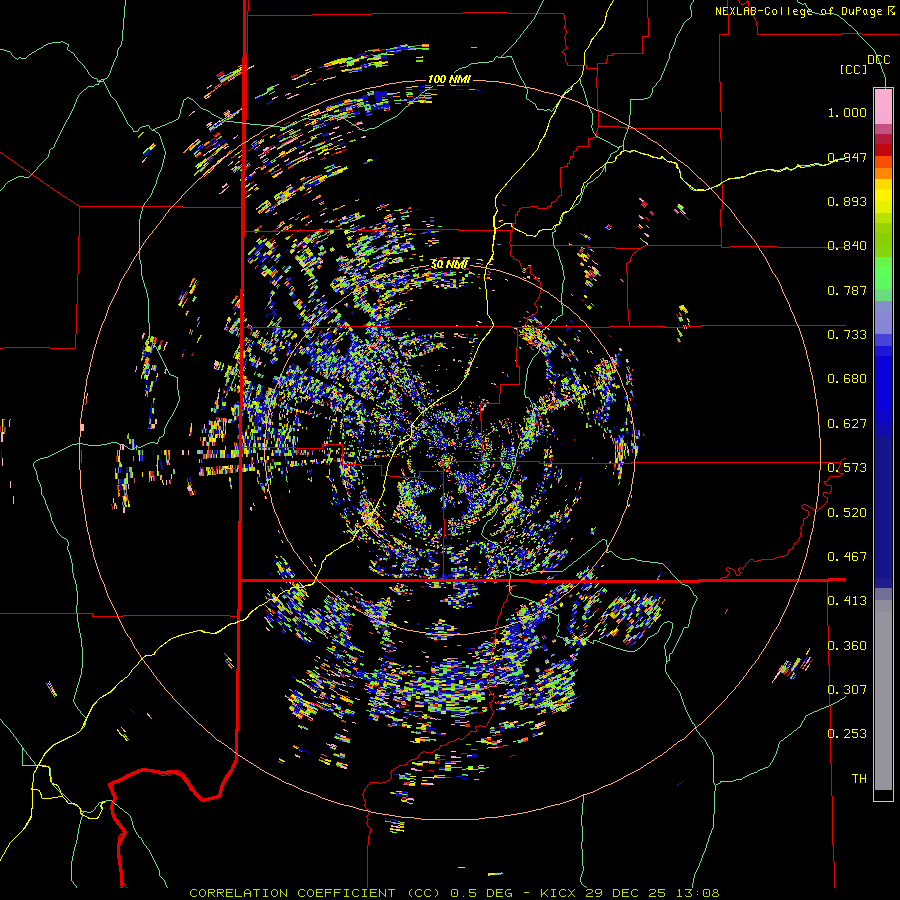The width and height of the screenshot is (900, 900).
Task: Click the 29 DEC 25 date text
Action: tap(626, 893)
